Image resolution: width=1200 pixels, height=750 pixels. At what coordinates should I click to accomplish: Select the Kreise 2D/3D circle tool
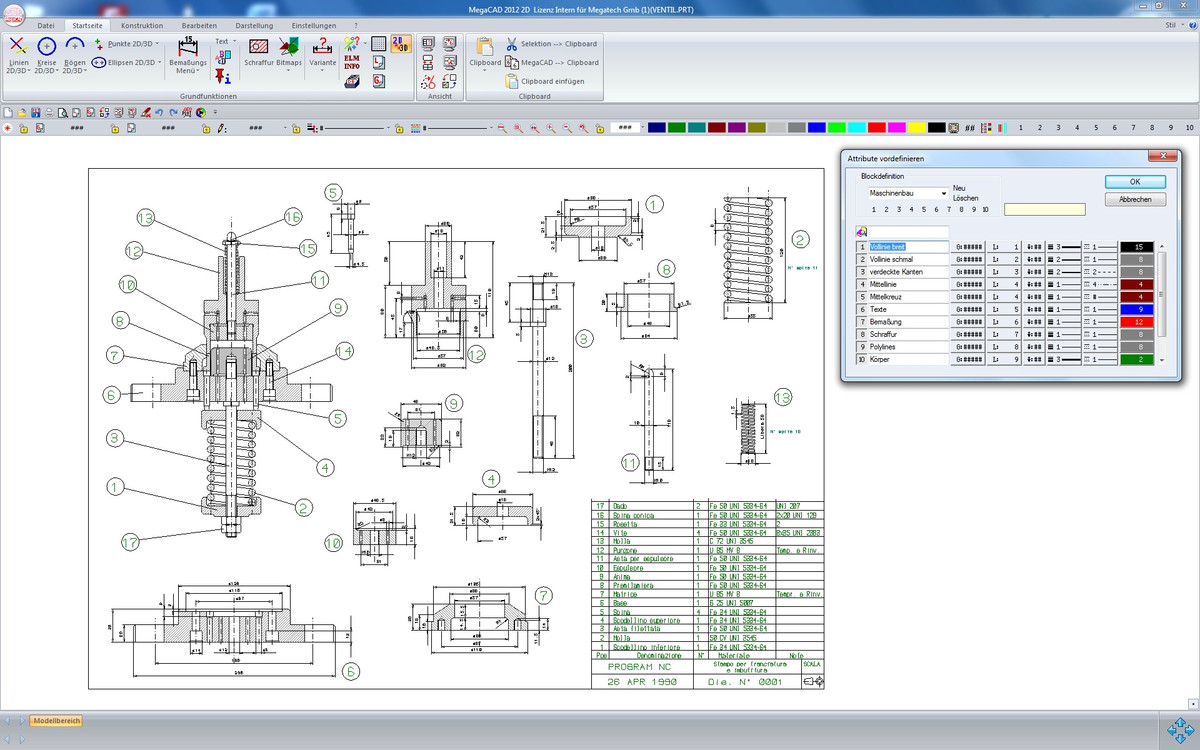pos(46,47)
